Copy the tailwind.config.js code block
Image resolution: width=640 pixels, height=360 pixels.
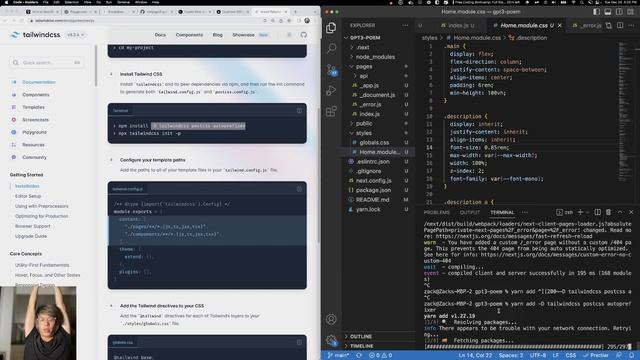click(x=299, y=189)
